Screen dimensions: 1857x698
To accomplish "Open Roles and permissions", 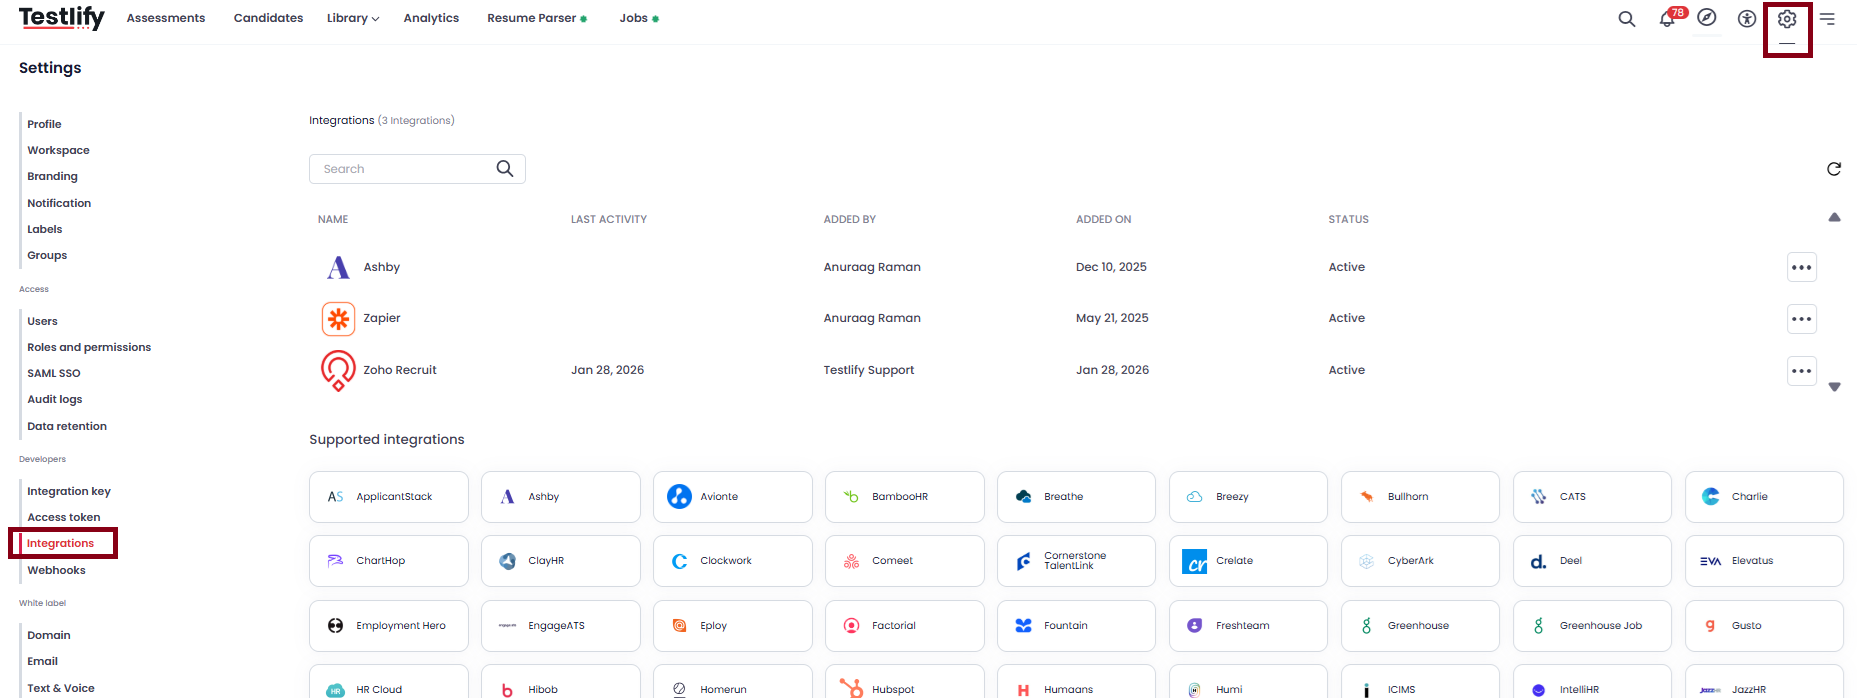I will tap(89, 347).
